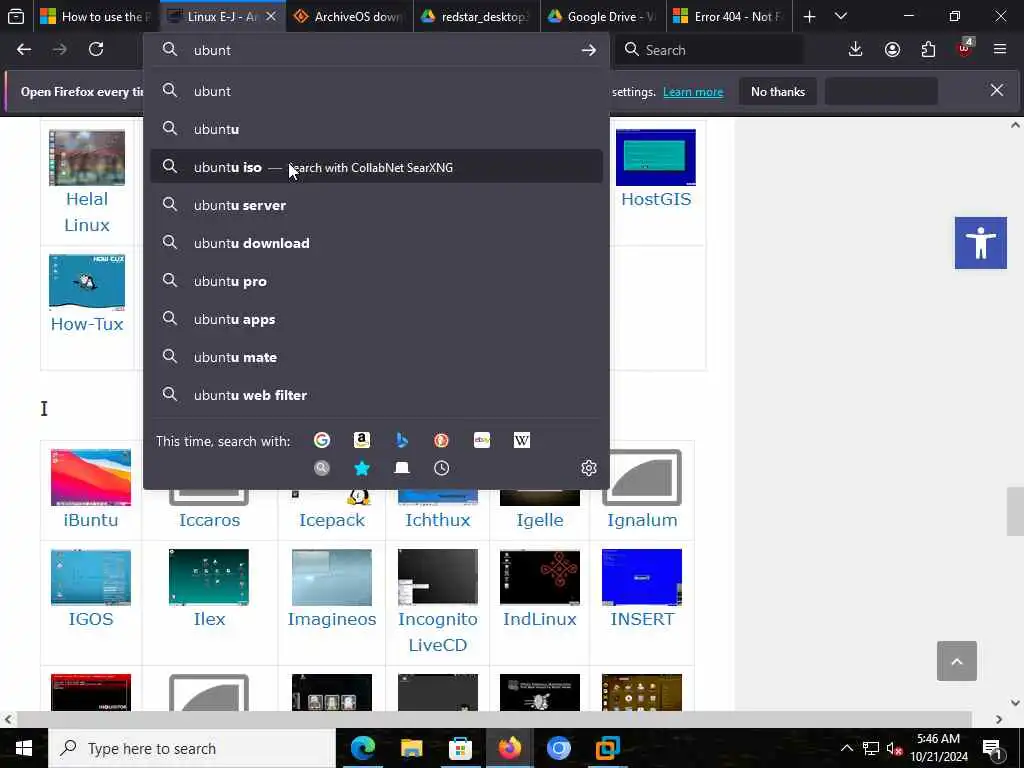Click the INSERT screenshot thumbnail

coord(642,577)
